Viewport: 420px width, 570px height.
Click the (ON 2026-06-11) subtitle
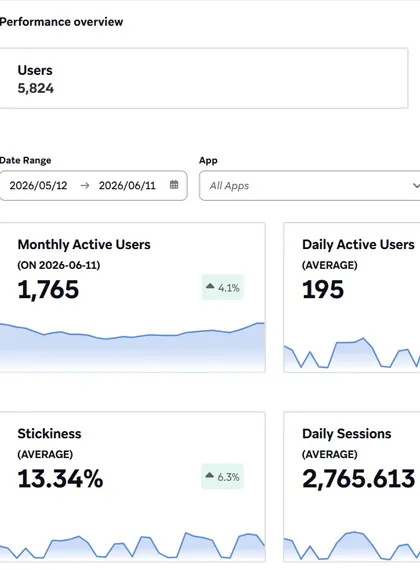tap(59, 265)
